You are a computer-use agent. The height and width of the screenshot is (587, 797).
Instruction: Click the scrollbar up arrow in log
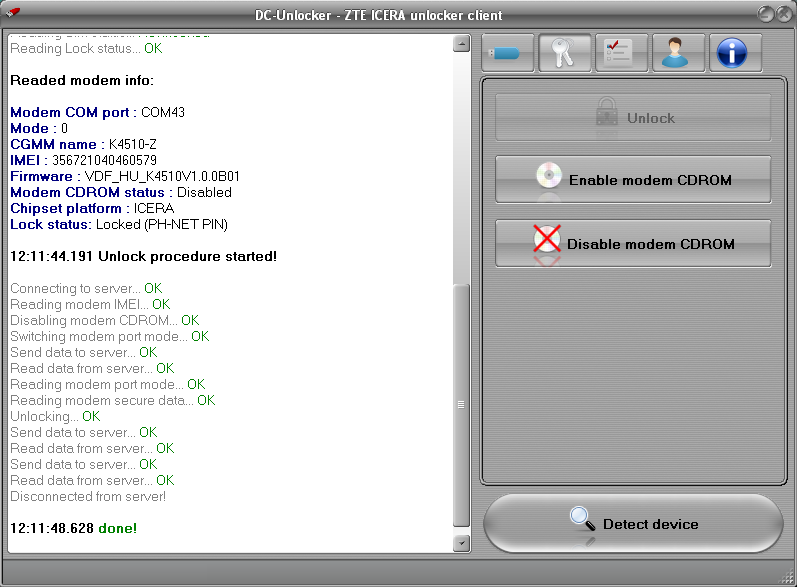pyautogui.click(x=461, y=44)
